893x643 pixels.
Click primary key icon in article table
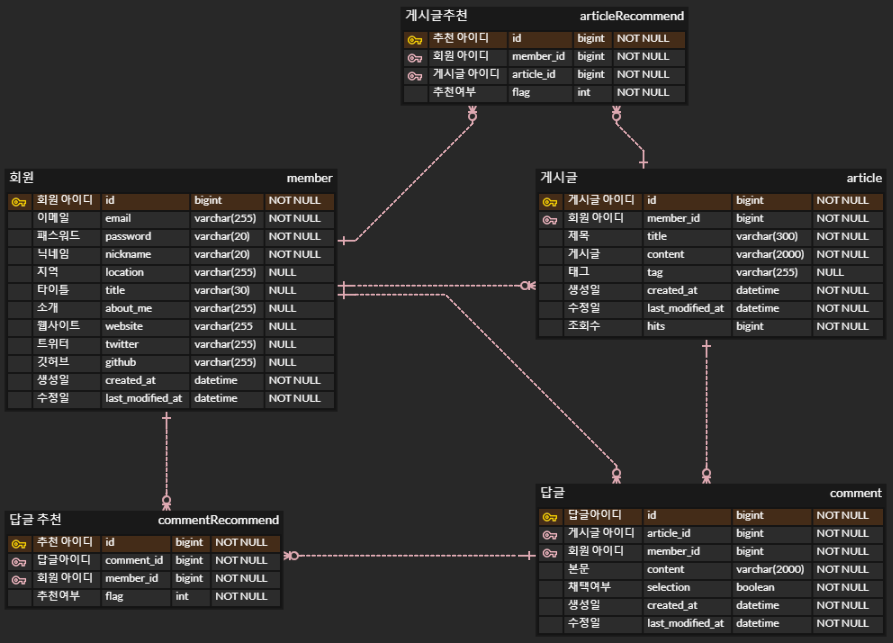coord(550,202)
